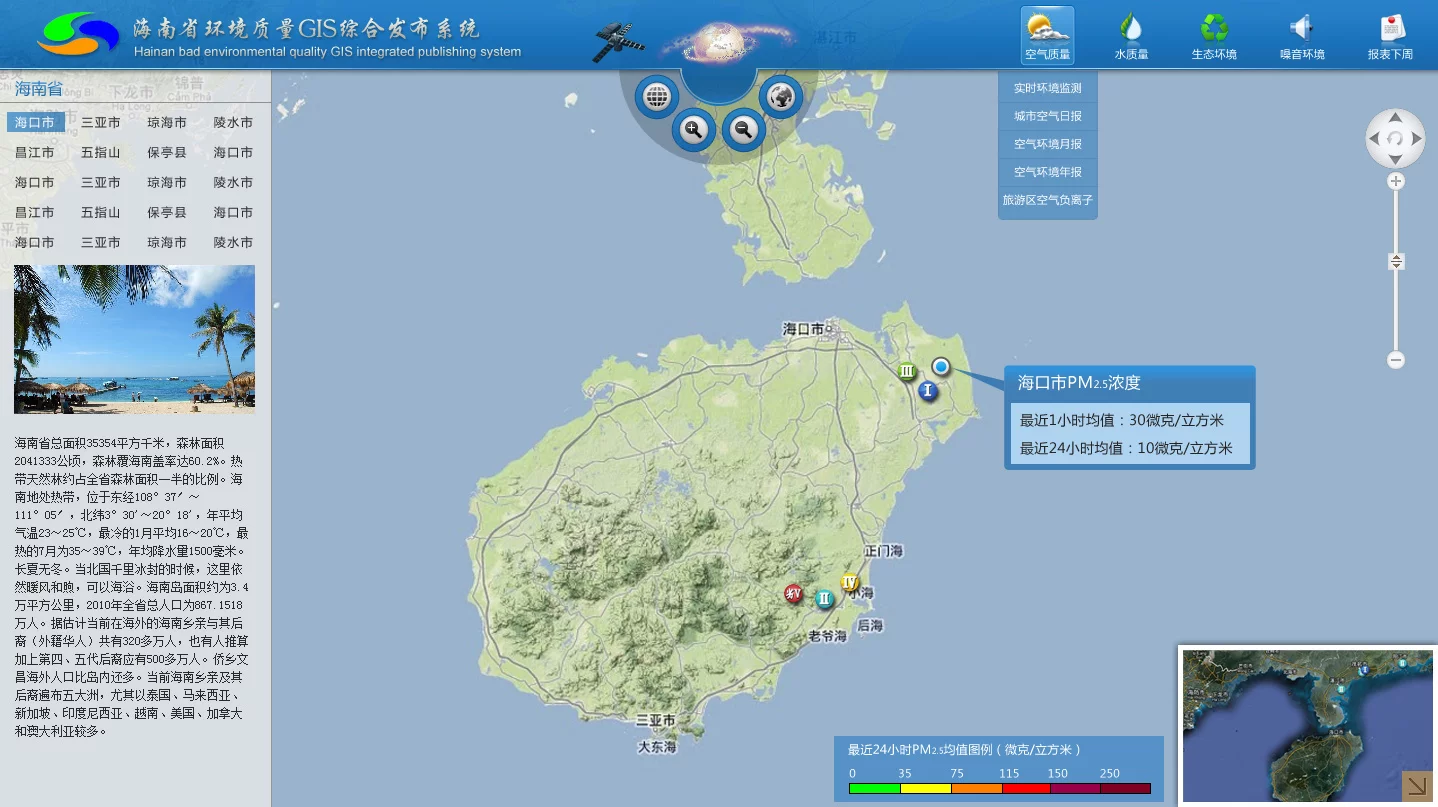
Task: Select the yellow station marker IV
Action: pyautogui.click(x=850, y=582)
